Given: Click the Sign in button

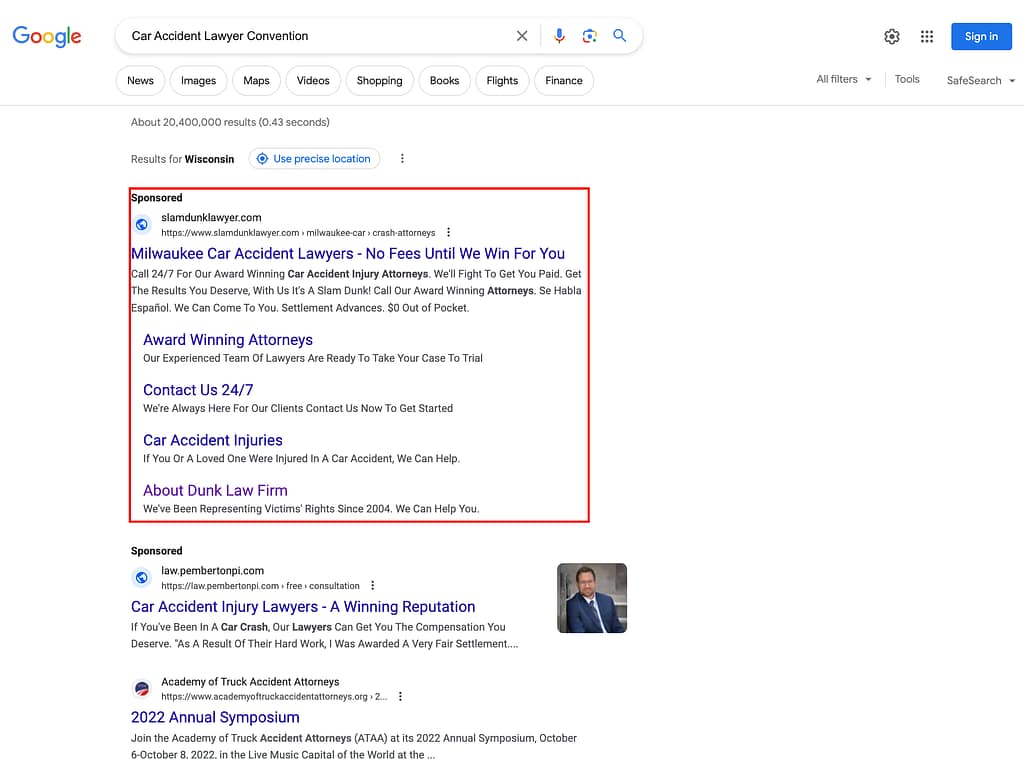Looking at the screenshot, I should 981,37.
